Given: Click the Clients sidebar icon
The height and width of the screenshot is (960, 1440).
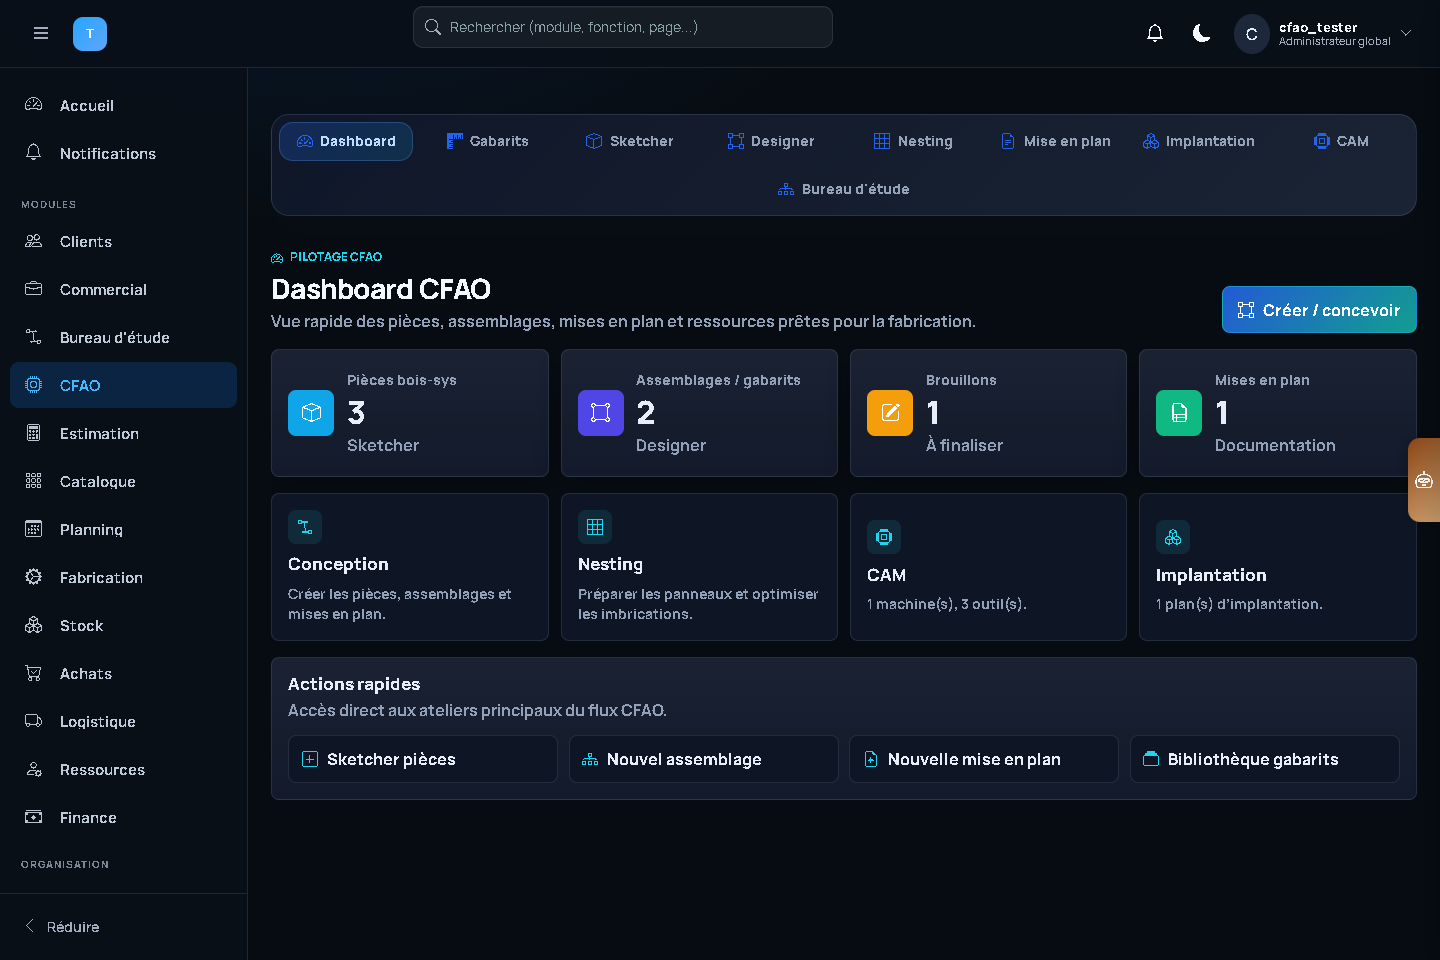Looking at the screenshot, I should tap(34, 241).
